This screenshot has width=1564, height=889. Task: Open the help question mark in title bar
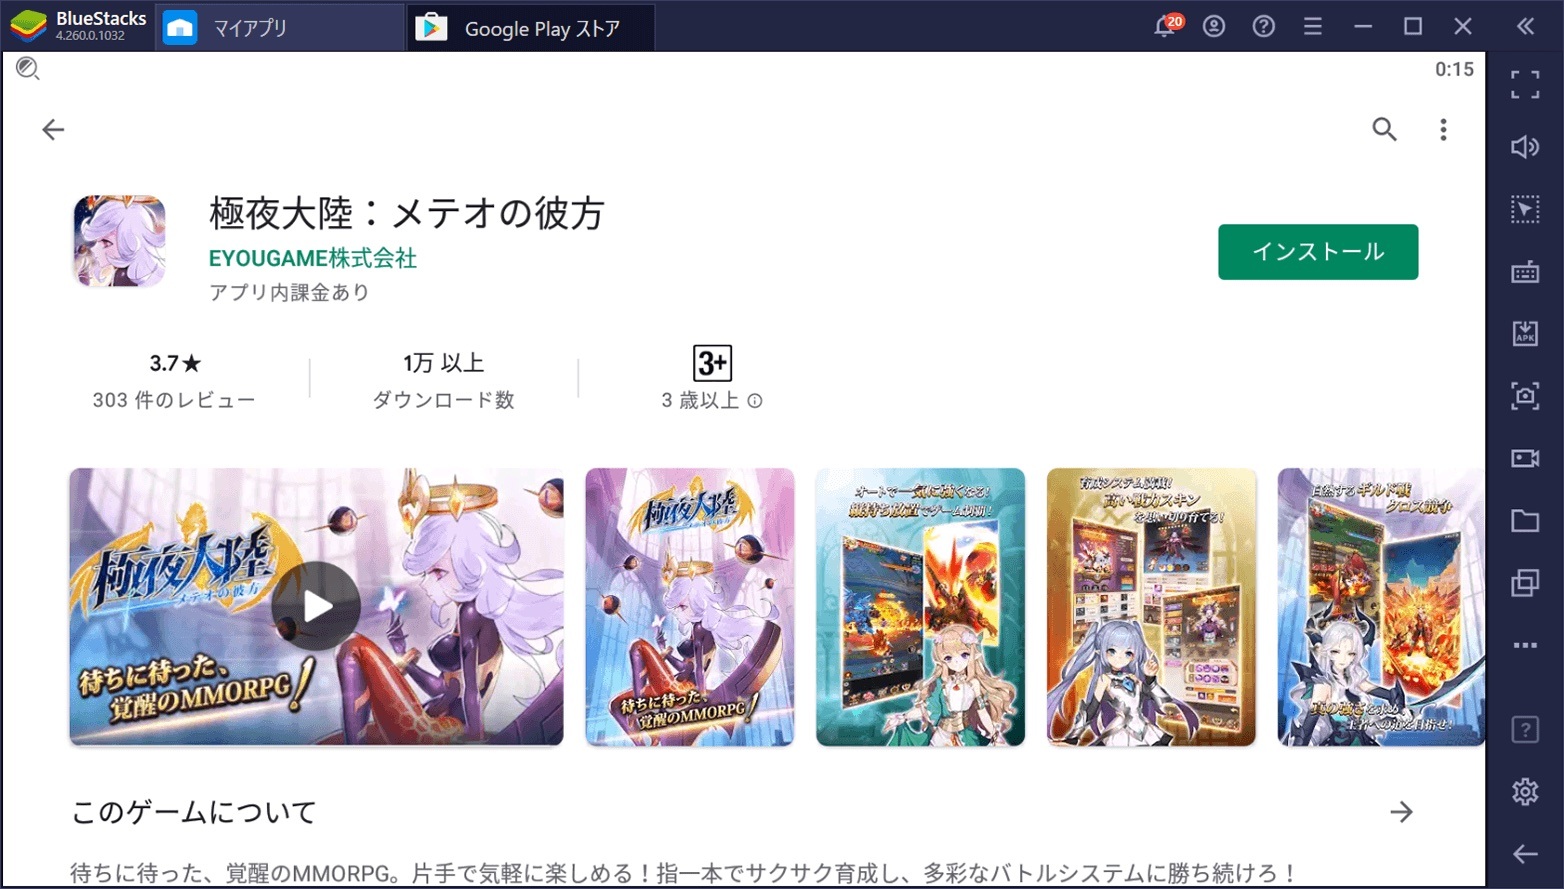point(1264,26)
